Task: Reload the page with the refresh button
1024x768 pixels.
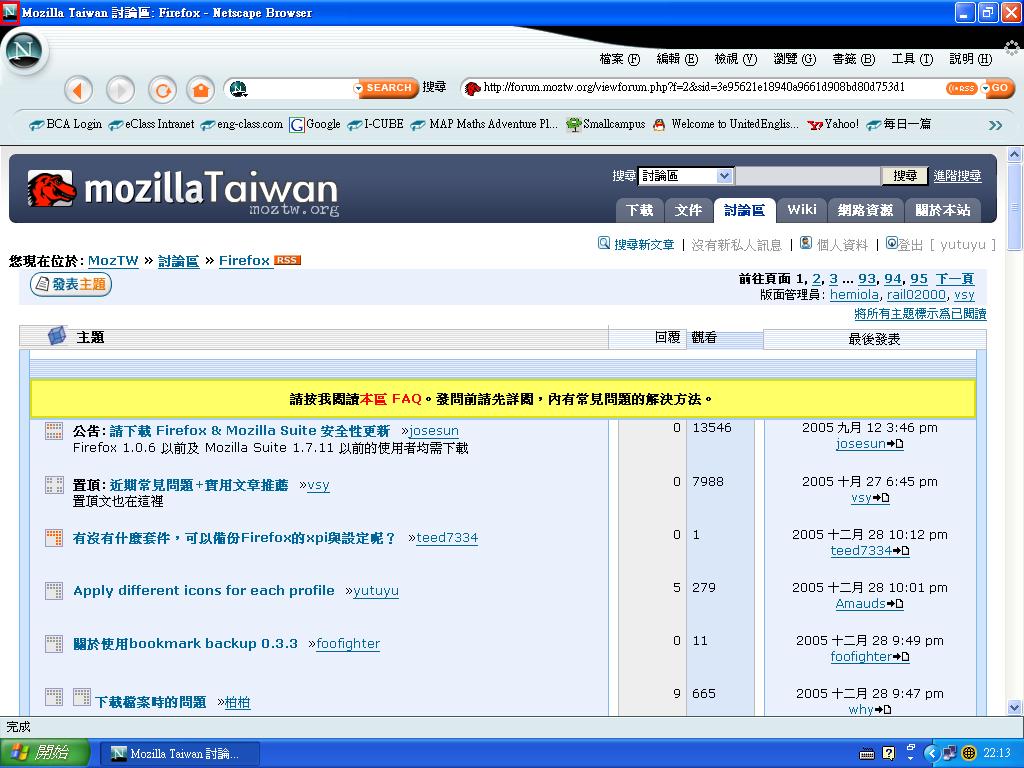Action: point(163,89)
